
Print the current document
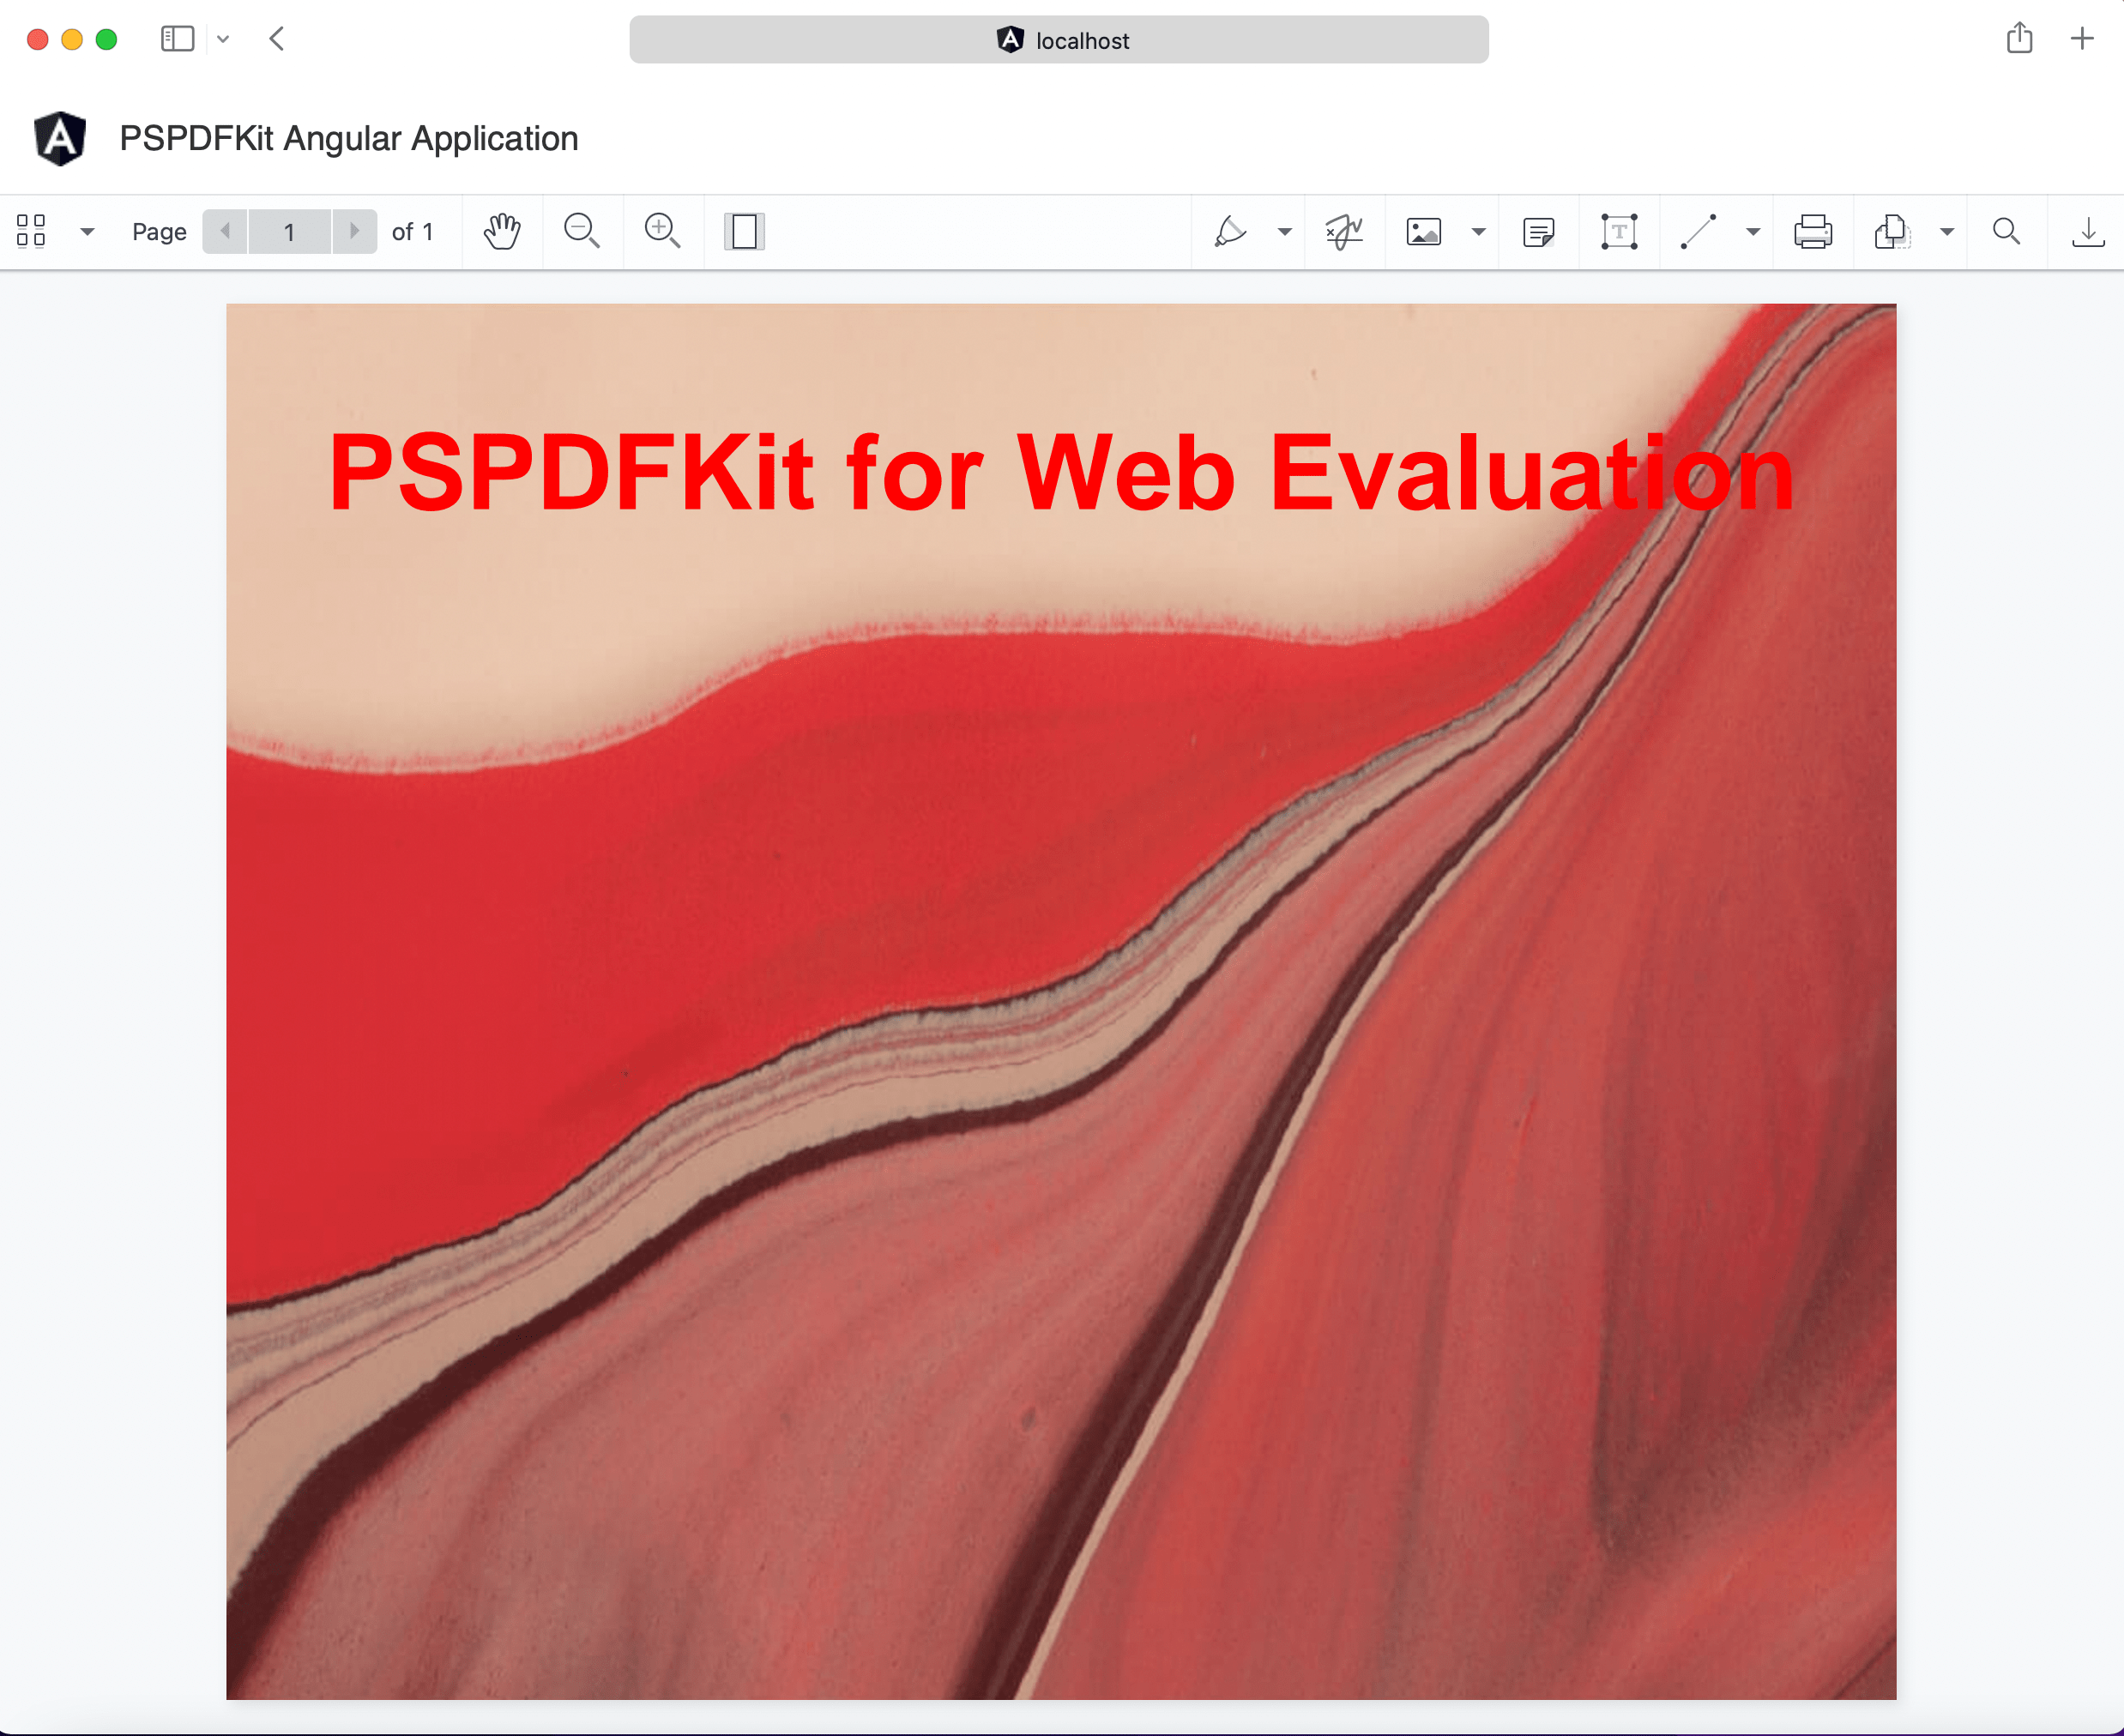coord(1813,231)
